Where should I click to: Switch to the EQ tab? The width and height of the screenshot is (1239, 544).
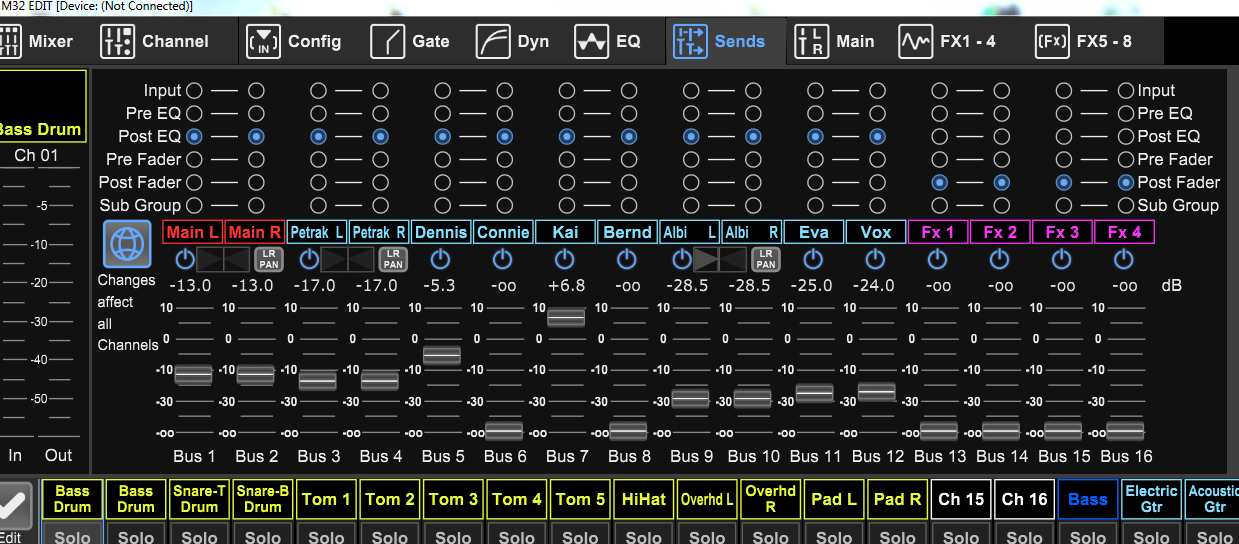pyautogui.click(x=609, y=42)
